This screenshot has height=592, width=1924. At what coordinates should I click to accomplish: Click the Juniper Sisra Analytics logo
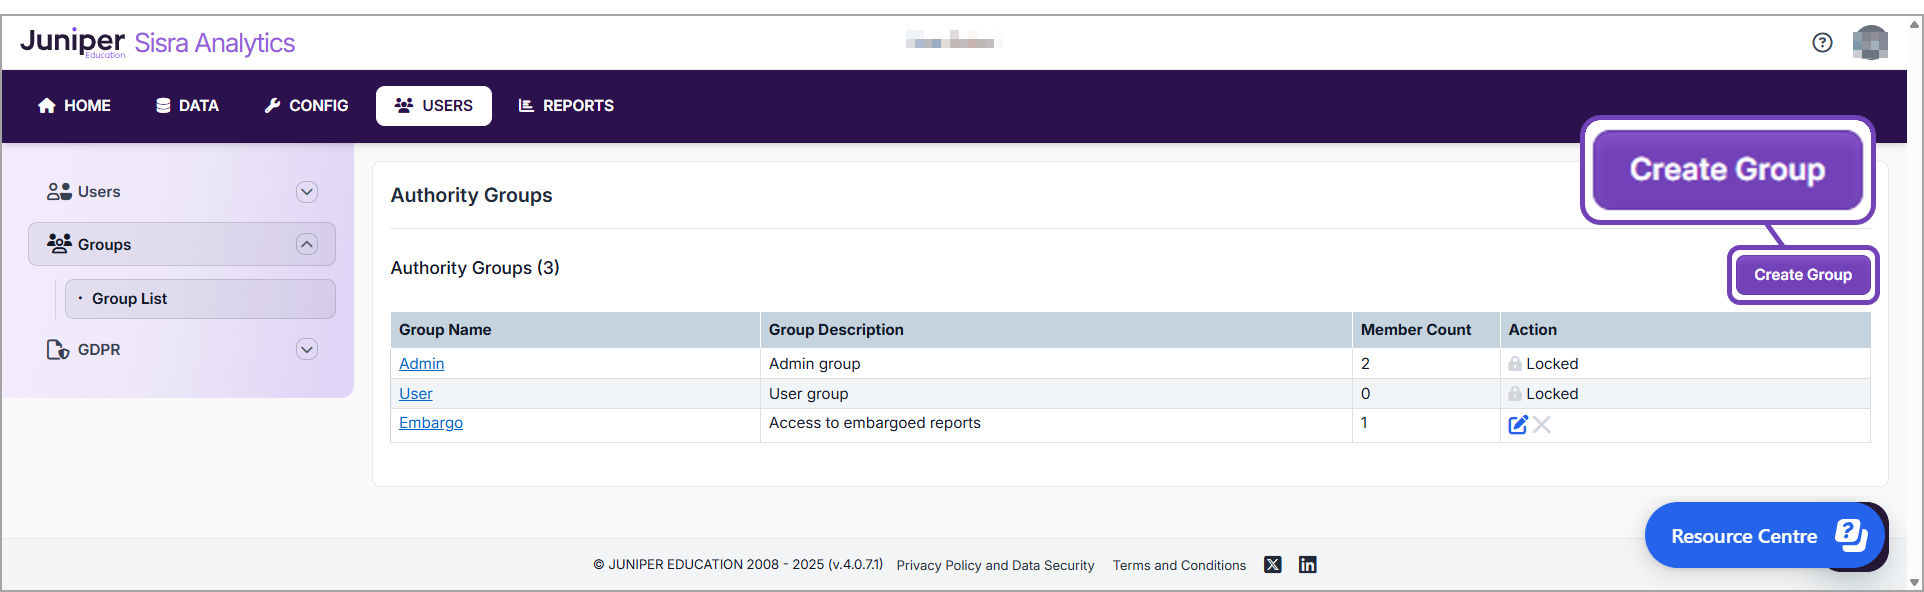[158, 43]
